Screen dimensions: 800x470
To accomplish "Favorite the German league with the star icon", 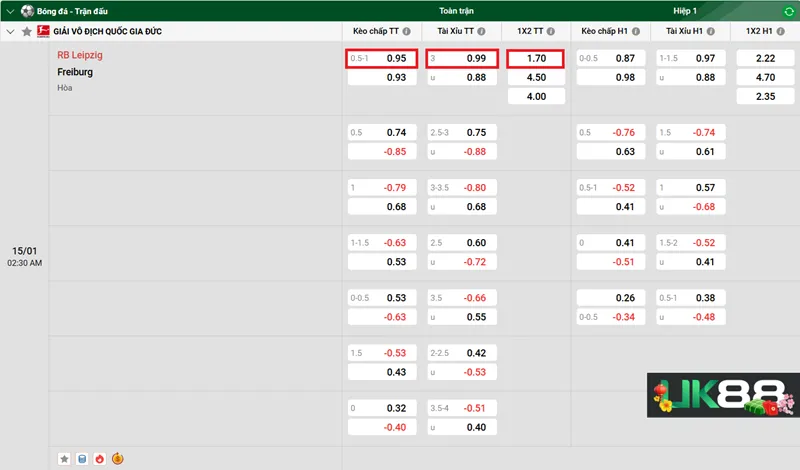I will pyautogui.click(x=27, y=32).
